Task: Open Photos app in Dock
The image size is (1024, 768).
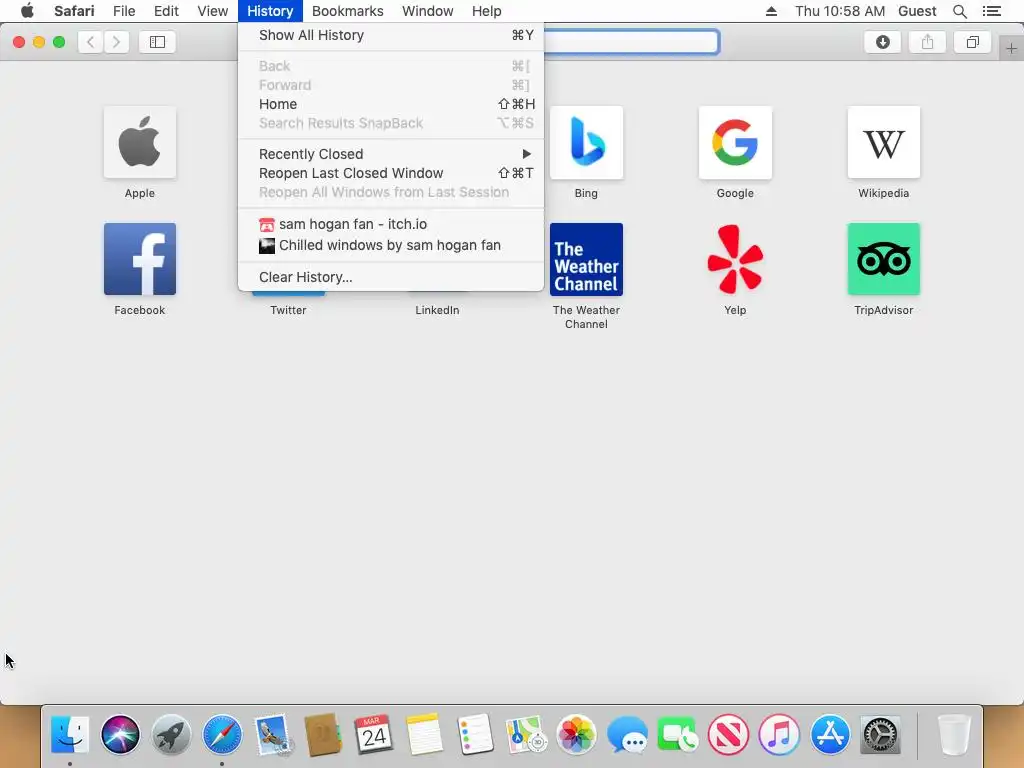Action: coord(577,734)
